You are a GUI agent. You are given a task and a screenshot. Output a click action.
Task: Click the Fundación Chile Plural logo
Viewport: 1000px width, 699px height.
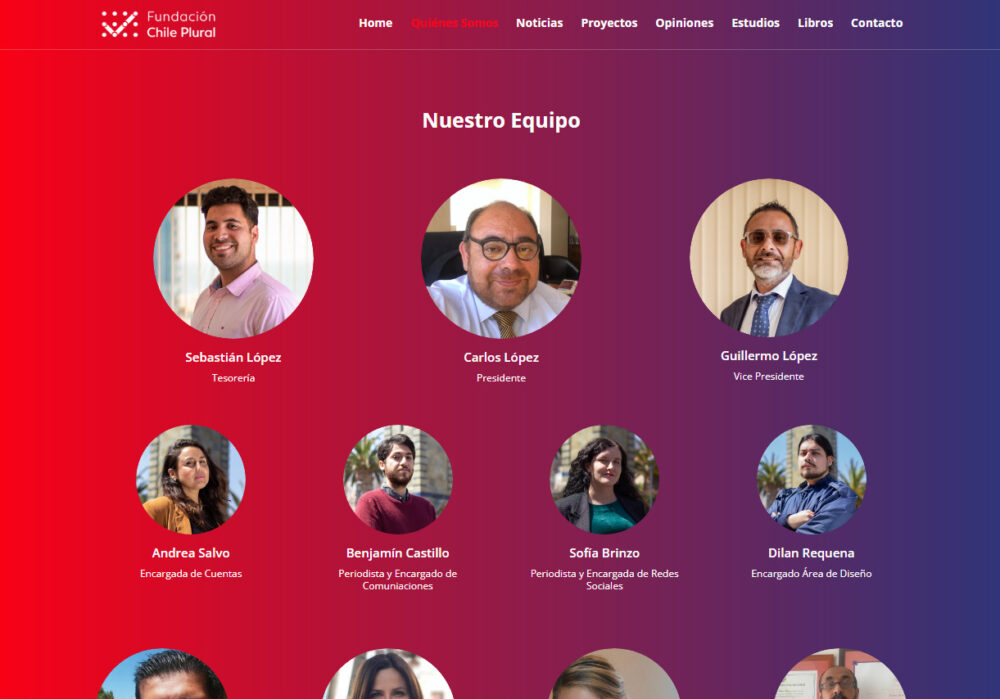point(159,24)
